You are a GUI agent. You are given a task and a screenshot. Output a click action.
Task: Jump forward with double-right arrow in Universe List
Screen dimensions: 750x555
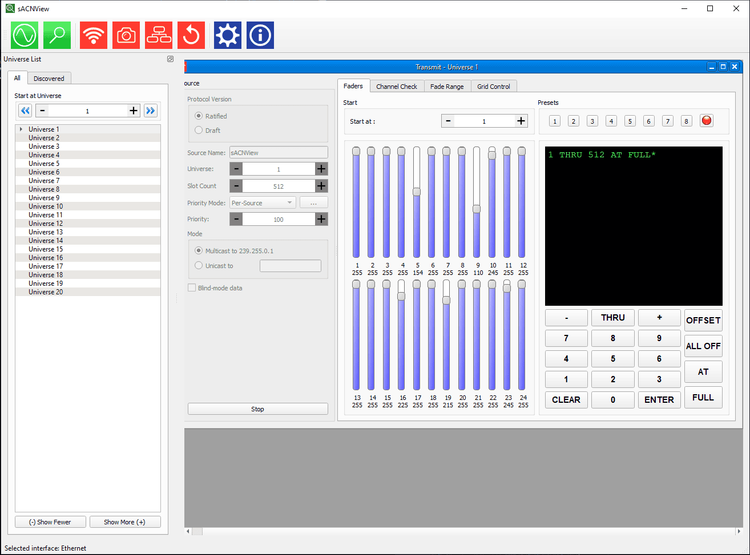[x=150, y=111]
